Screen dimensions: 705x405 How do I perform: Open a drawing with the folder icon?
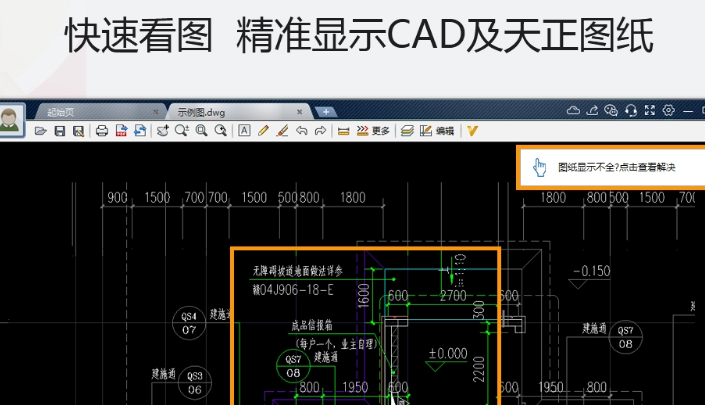click(40, 131)
